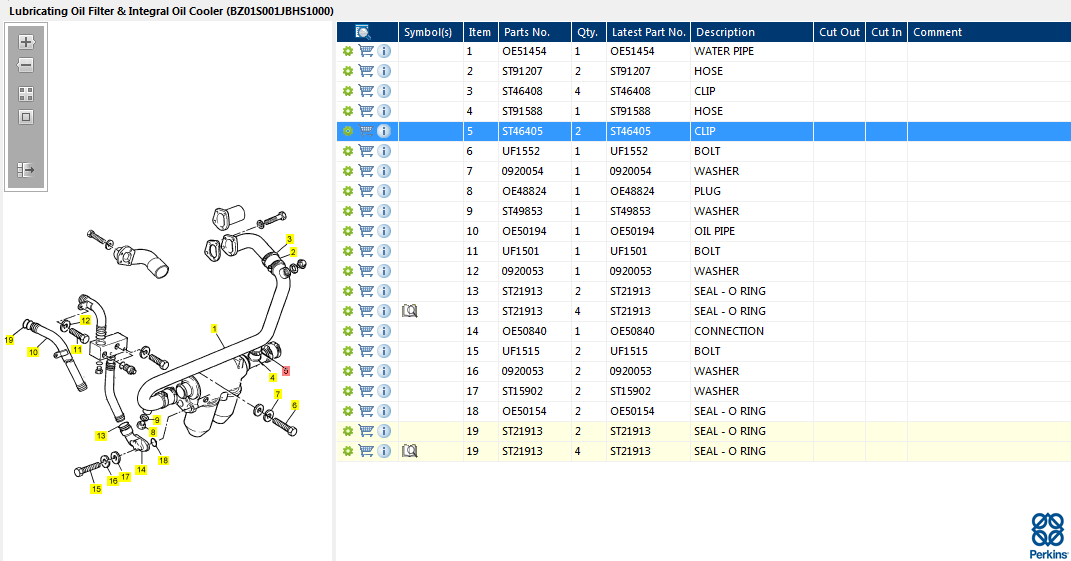
Task: Click the Cut Out column header
Action: click(839, 32)
